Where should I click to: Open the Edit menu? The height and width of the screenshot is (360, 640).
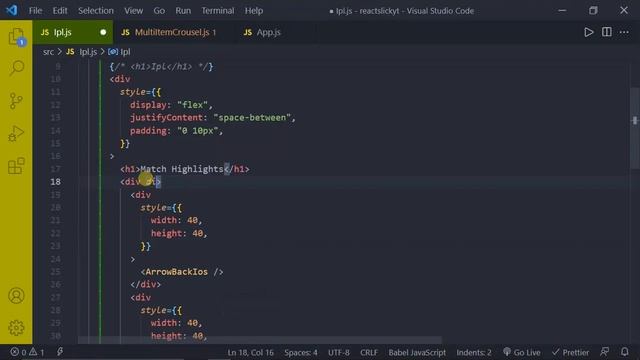(x=60, y=11)
